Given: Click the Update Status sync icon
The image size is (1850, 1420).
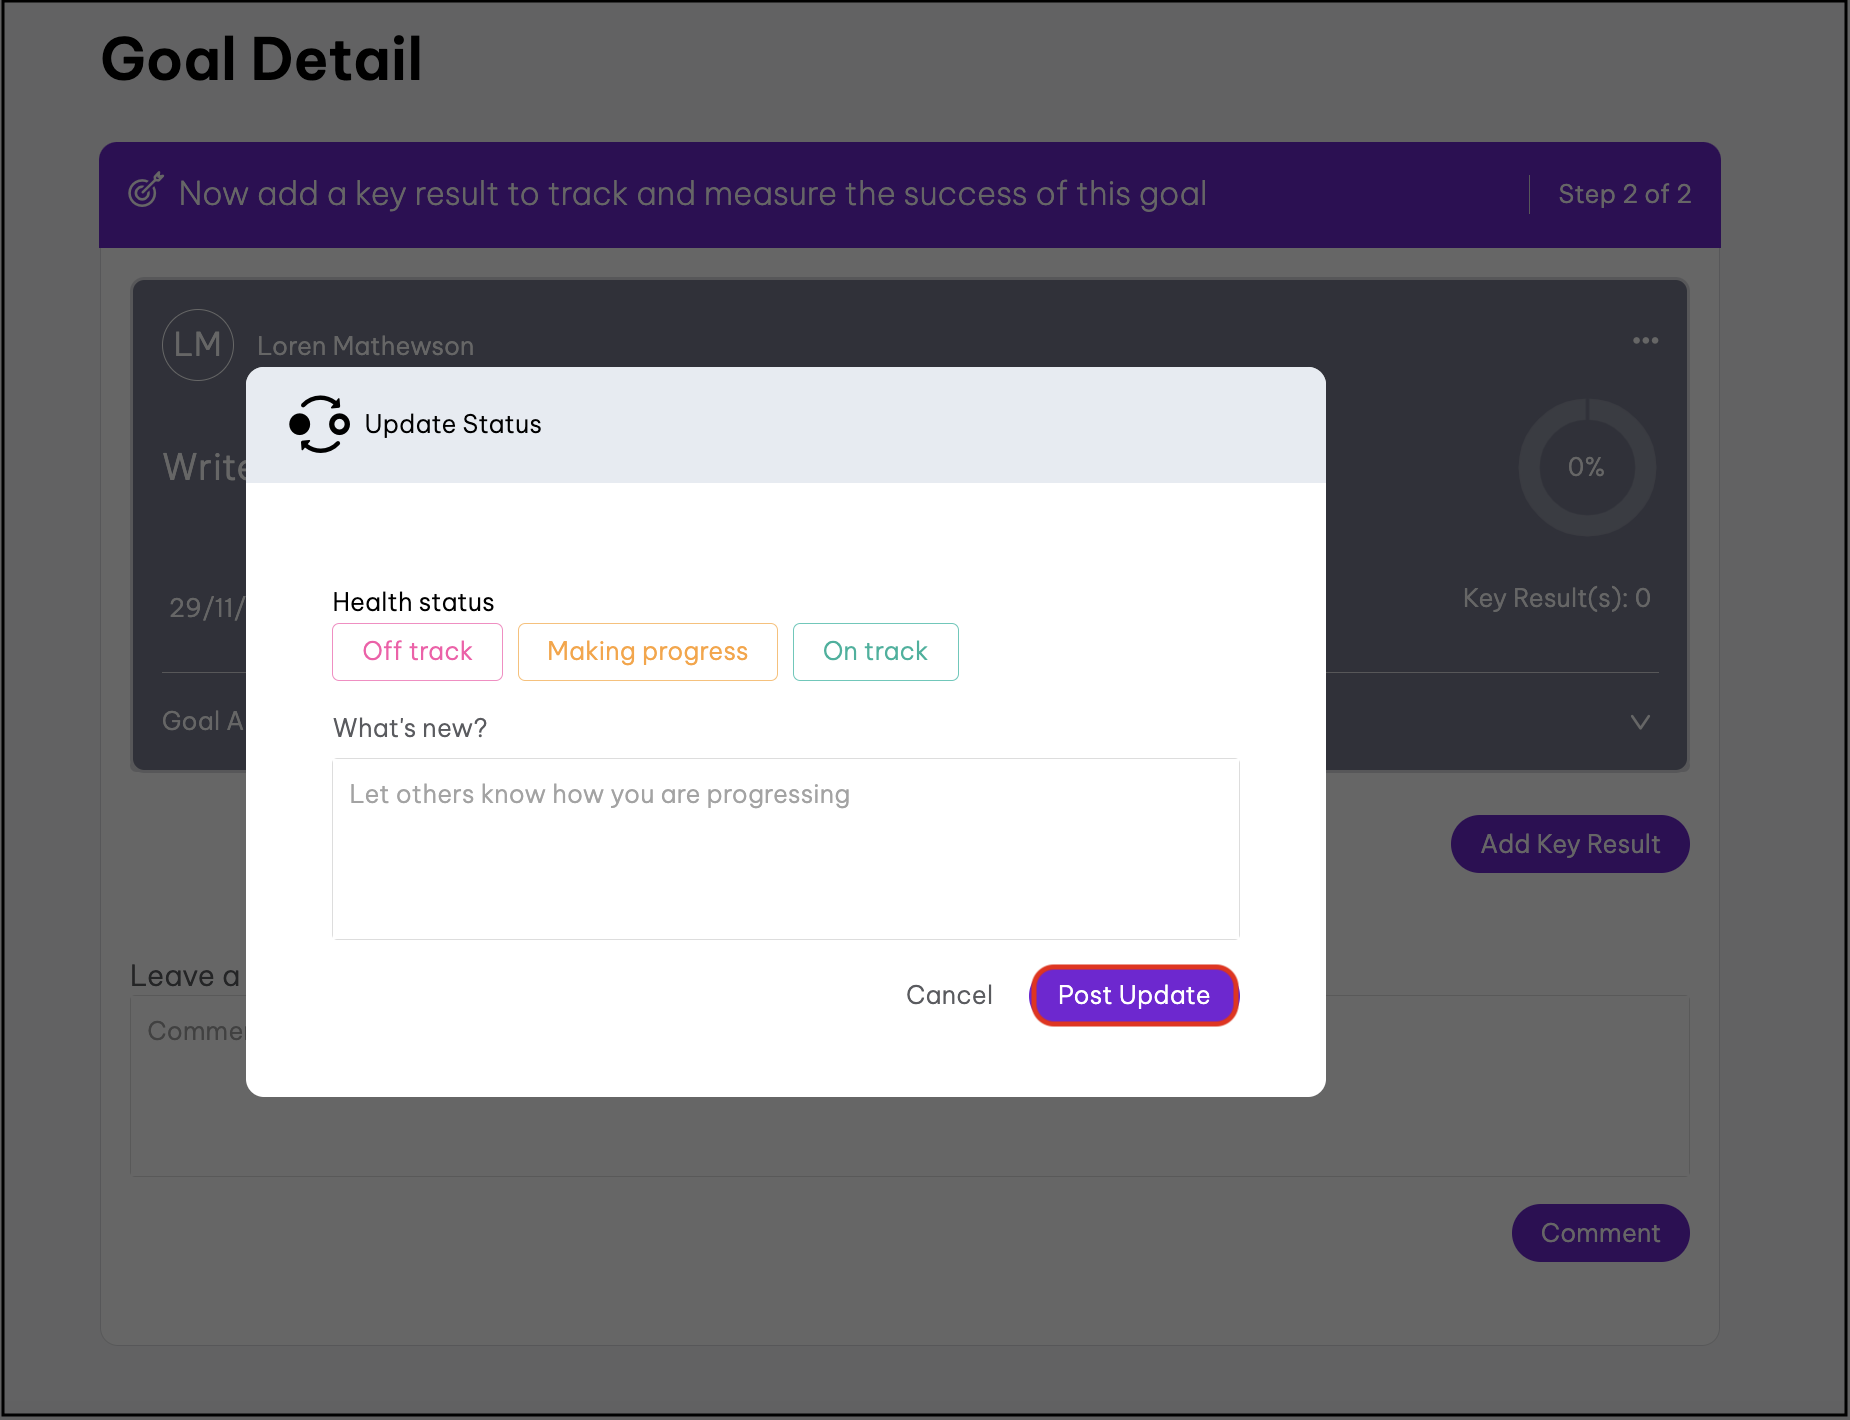Looking at the screenshot, I should pyautogui.click(x=319, y=425).
